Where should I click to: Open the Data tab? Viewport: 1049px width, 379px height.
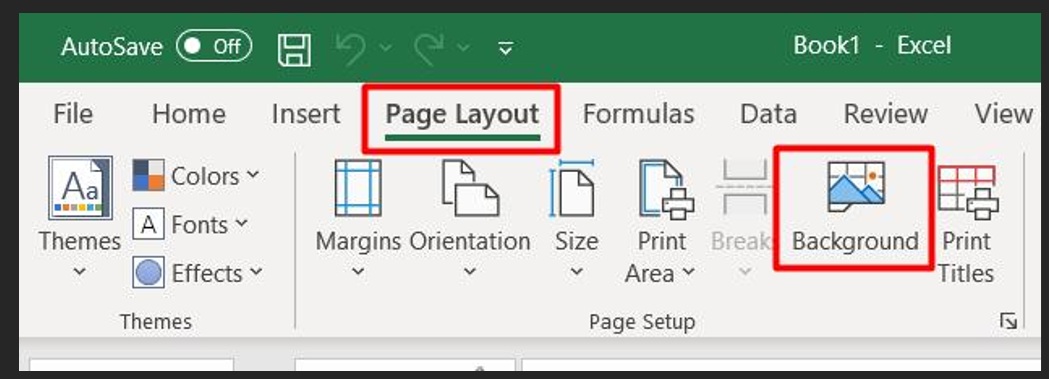tap(768, 114)
